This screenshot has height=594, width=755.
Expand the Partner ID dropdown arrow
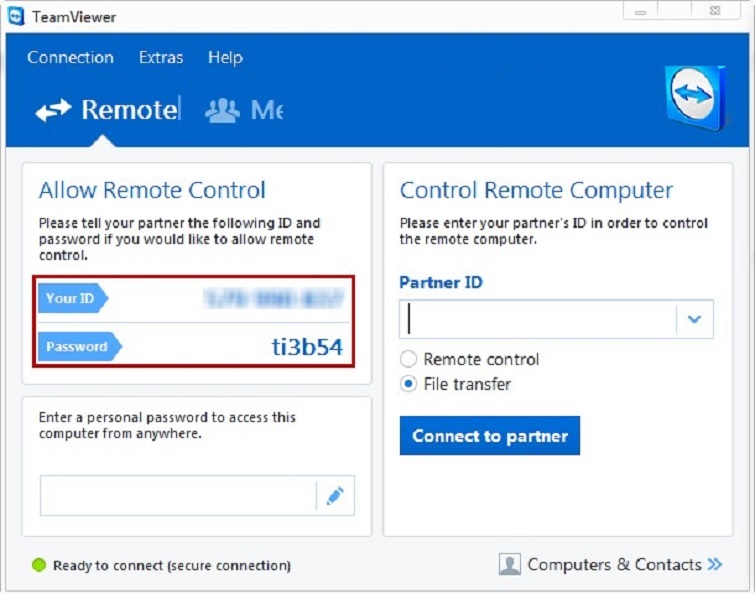click(x=694, y=319)
